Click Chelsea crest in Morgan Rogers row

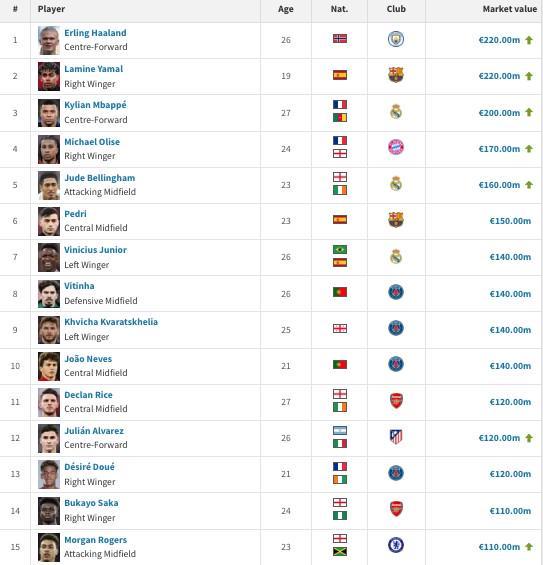(396, 545)
